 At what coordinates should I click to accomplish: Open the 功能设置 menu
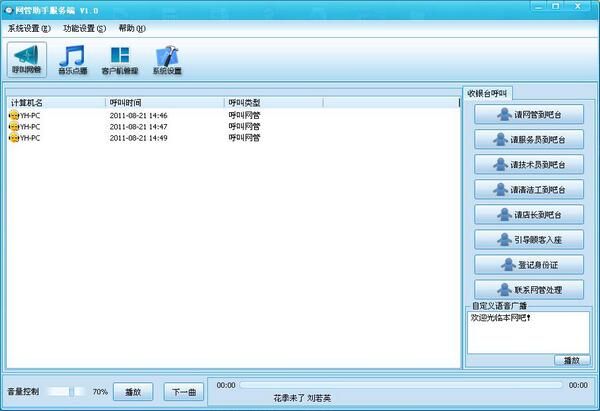pyautogui.click(x=84, y=28)
